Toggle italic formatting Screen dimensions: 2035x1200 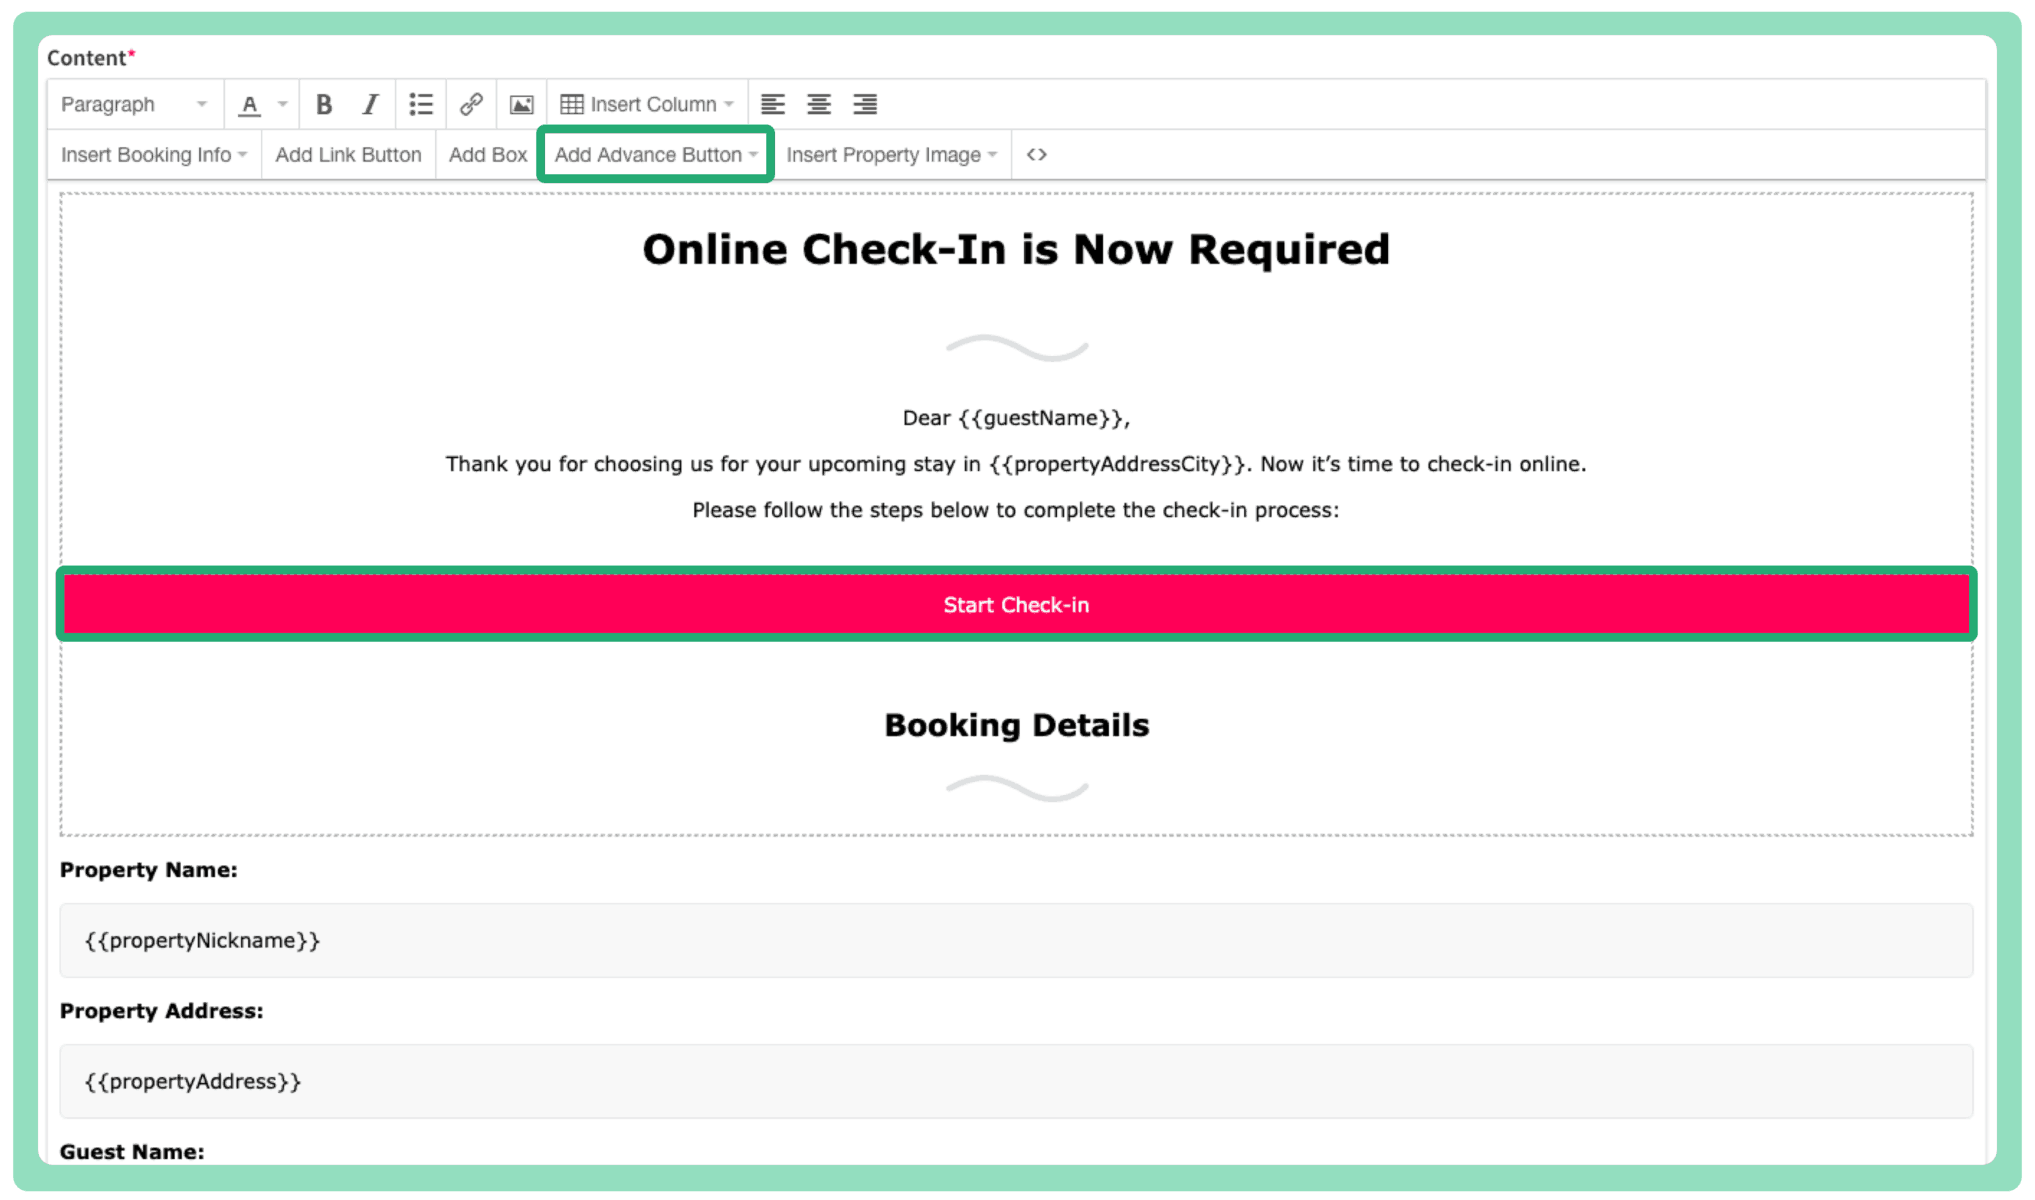click(370, 104)
